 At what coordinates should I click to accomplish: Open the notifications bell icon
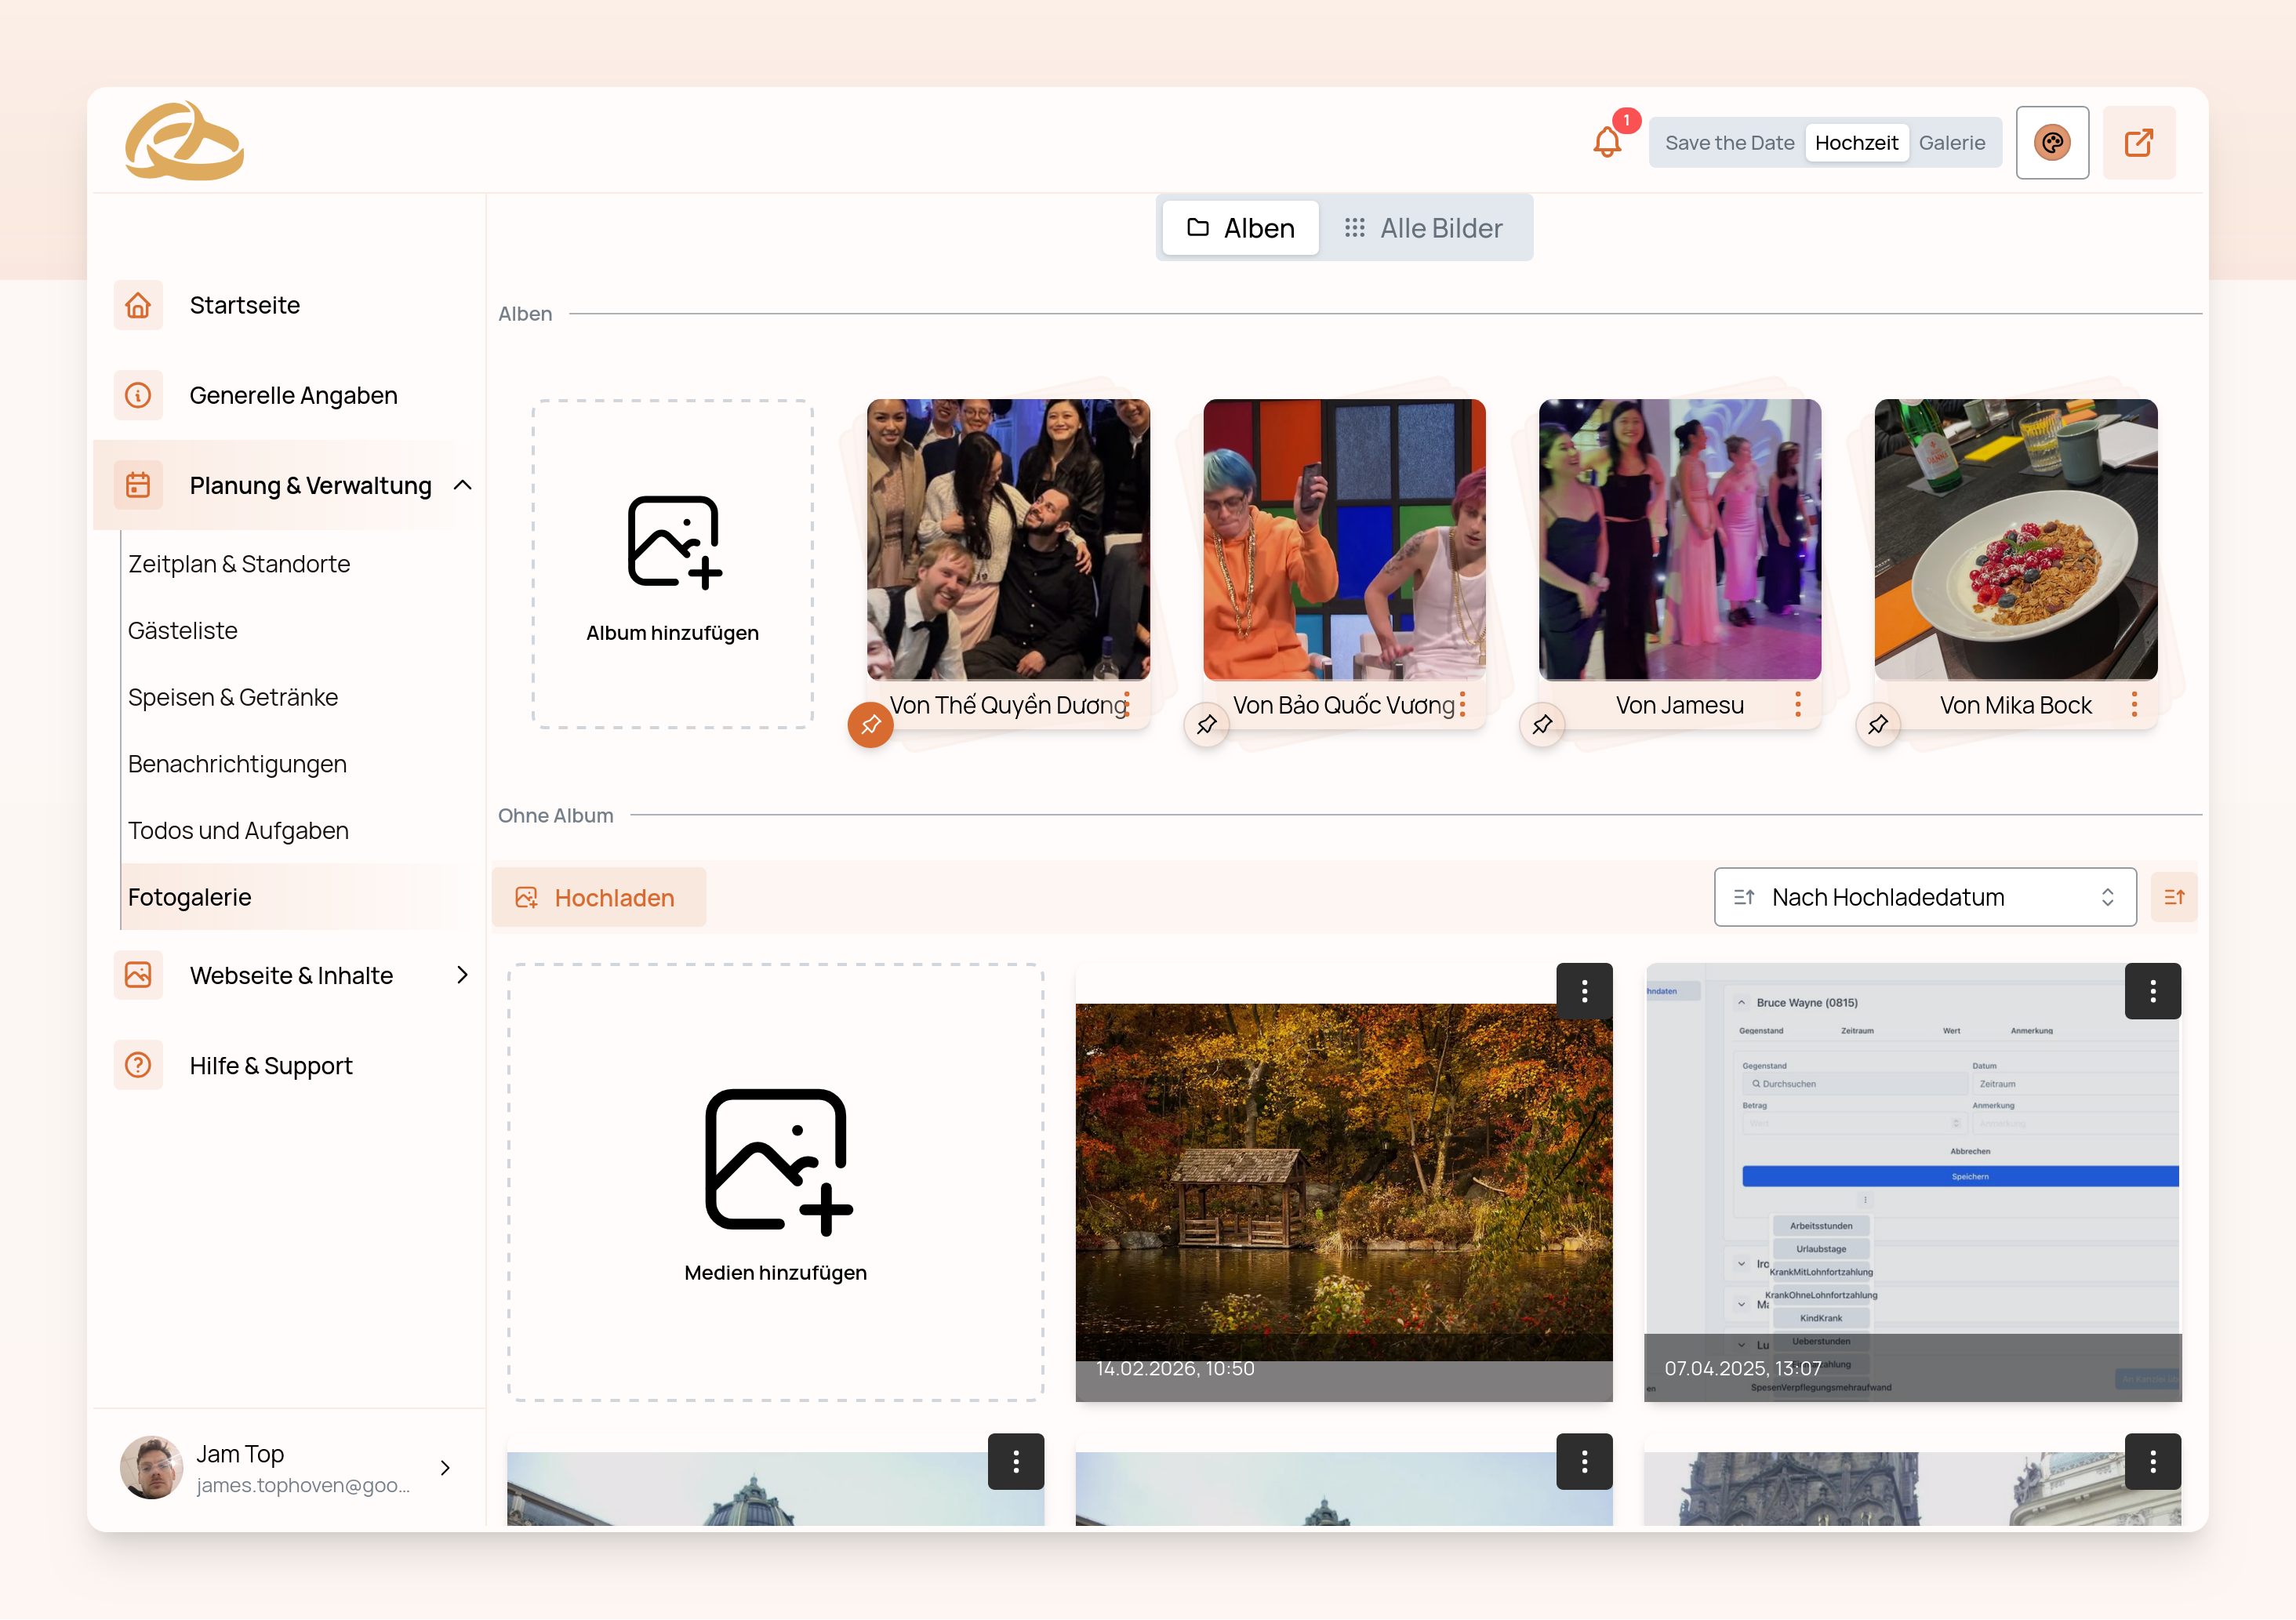click(1606, 142)
